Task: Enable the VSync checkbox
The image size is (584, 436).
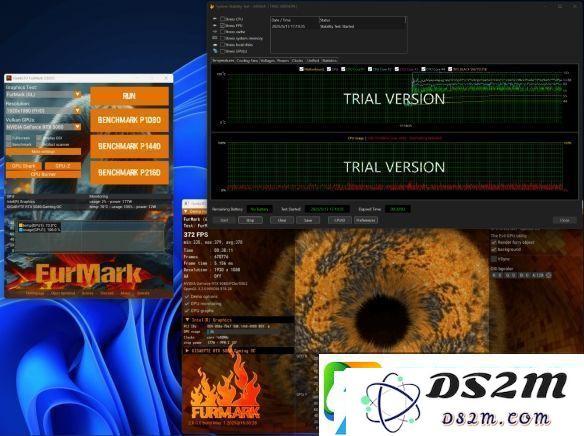Action: (x=494, y=259)
